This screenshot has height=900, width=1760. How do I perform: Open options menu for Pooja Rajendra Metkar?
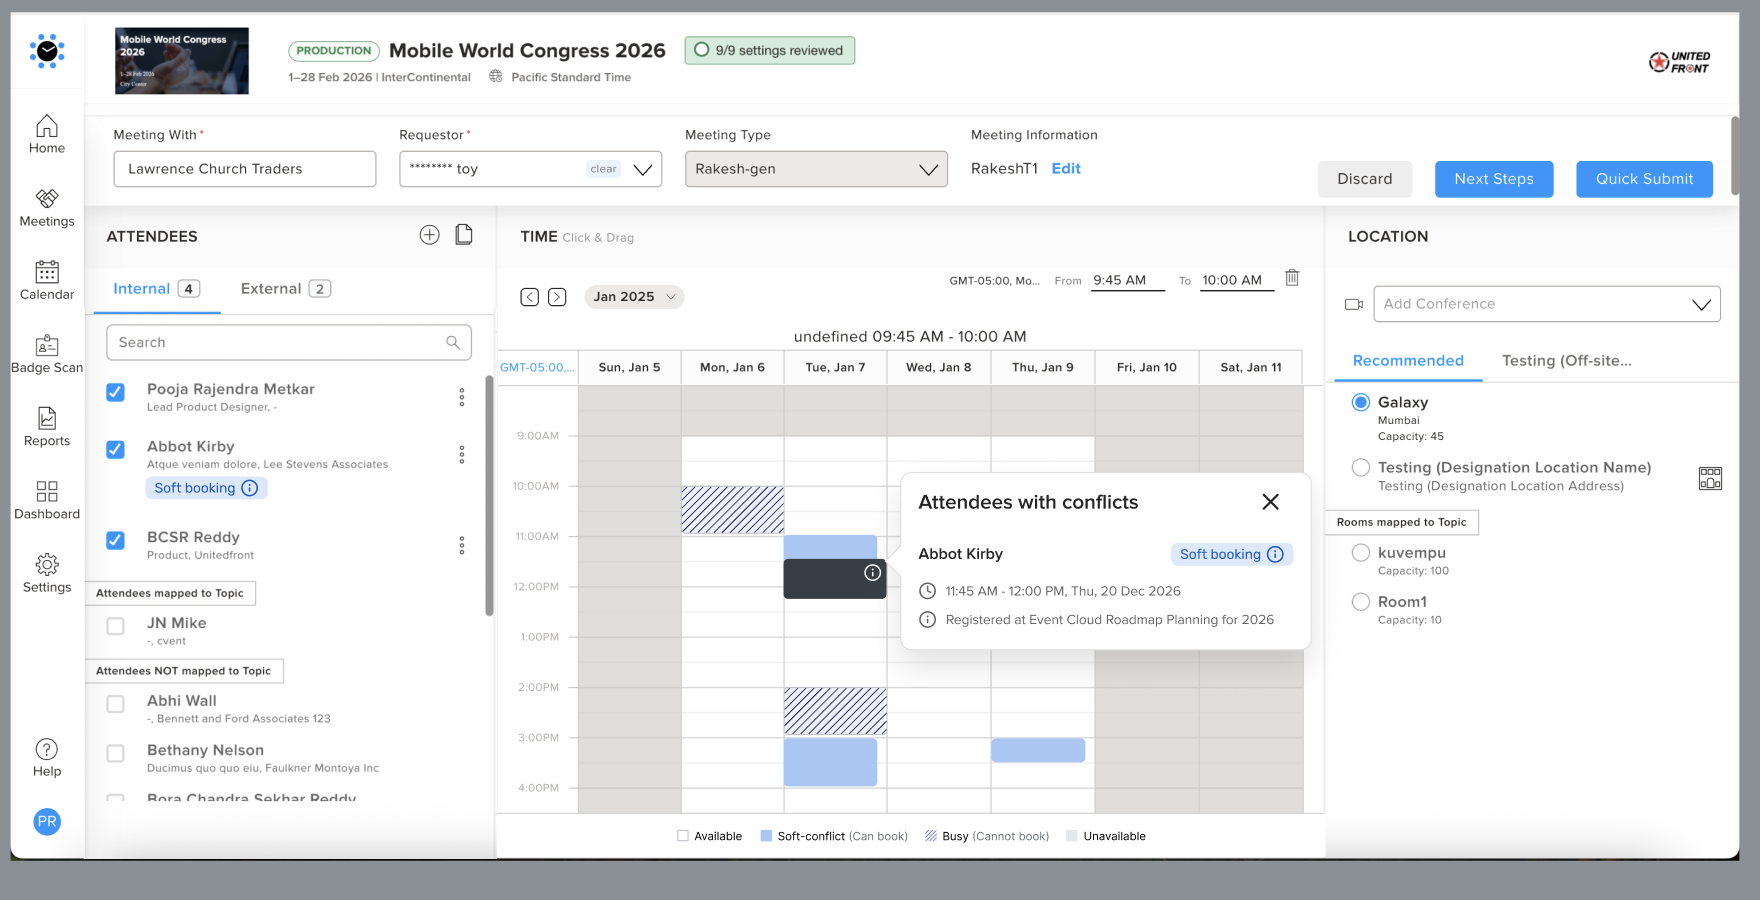coord(462,397)
